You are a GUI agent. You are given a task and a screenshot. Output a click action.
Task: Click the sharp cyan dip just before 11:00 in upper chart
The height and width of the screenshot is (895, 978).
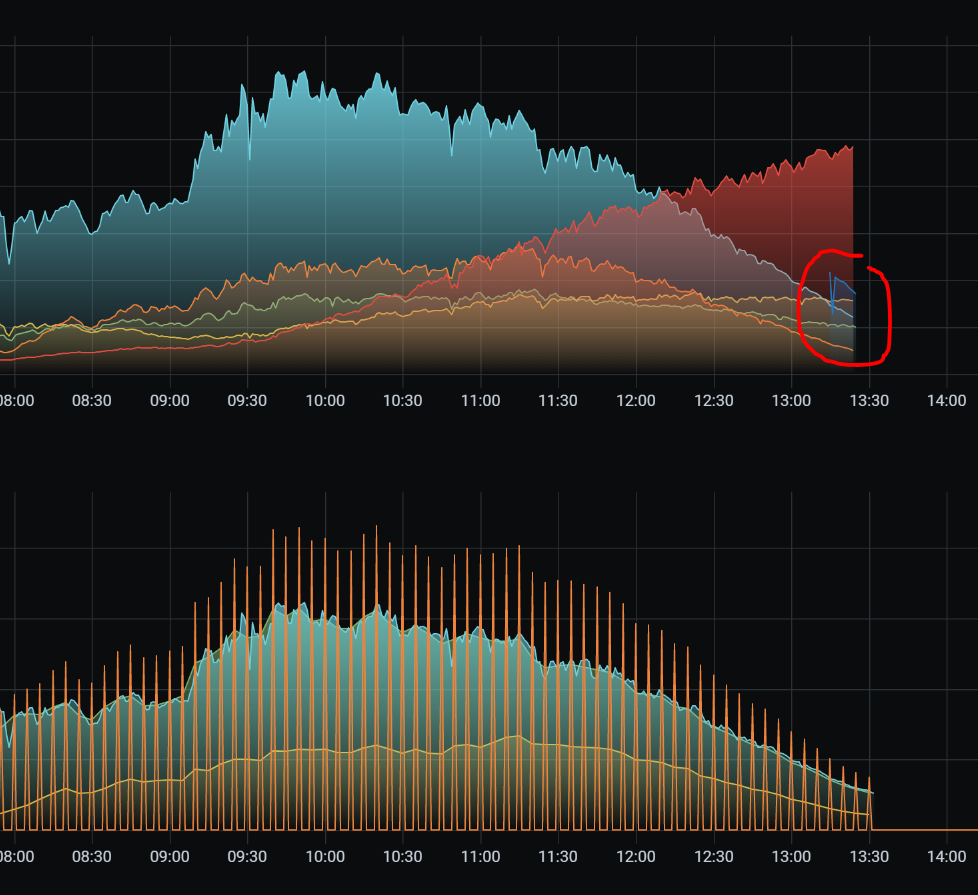(452, 156)
